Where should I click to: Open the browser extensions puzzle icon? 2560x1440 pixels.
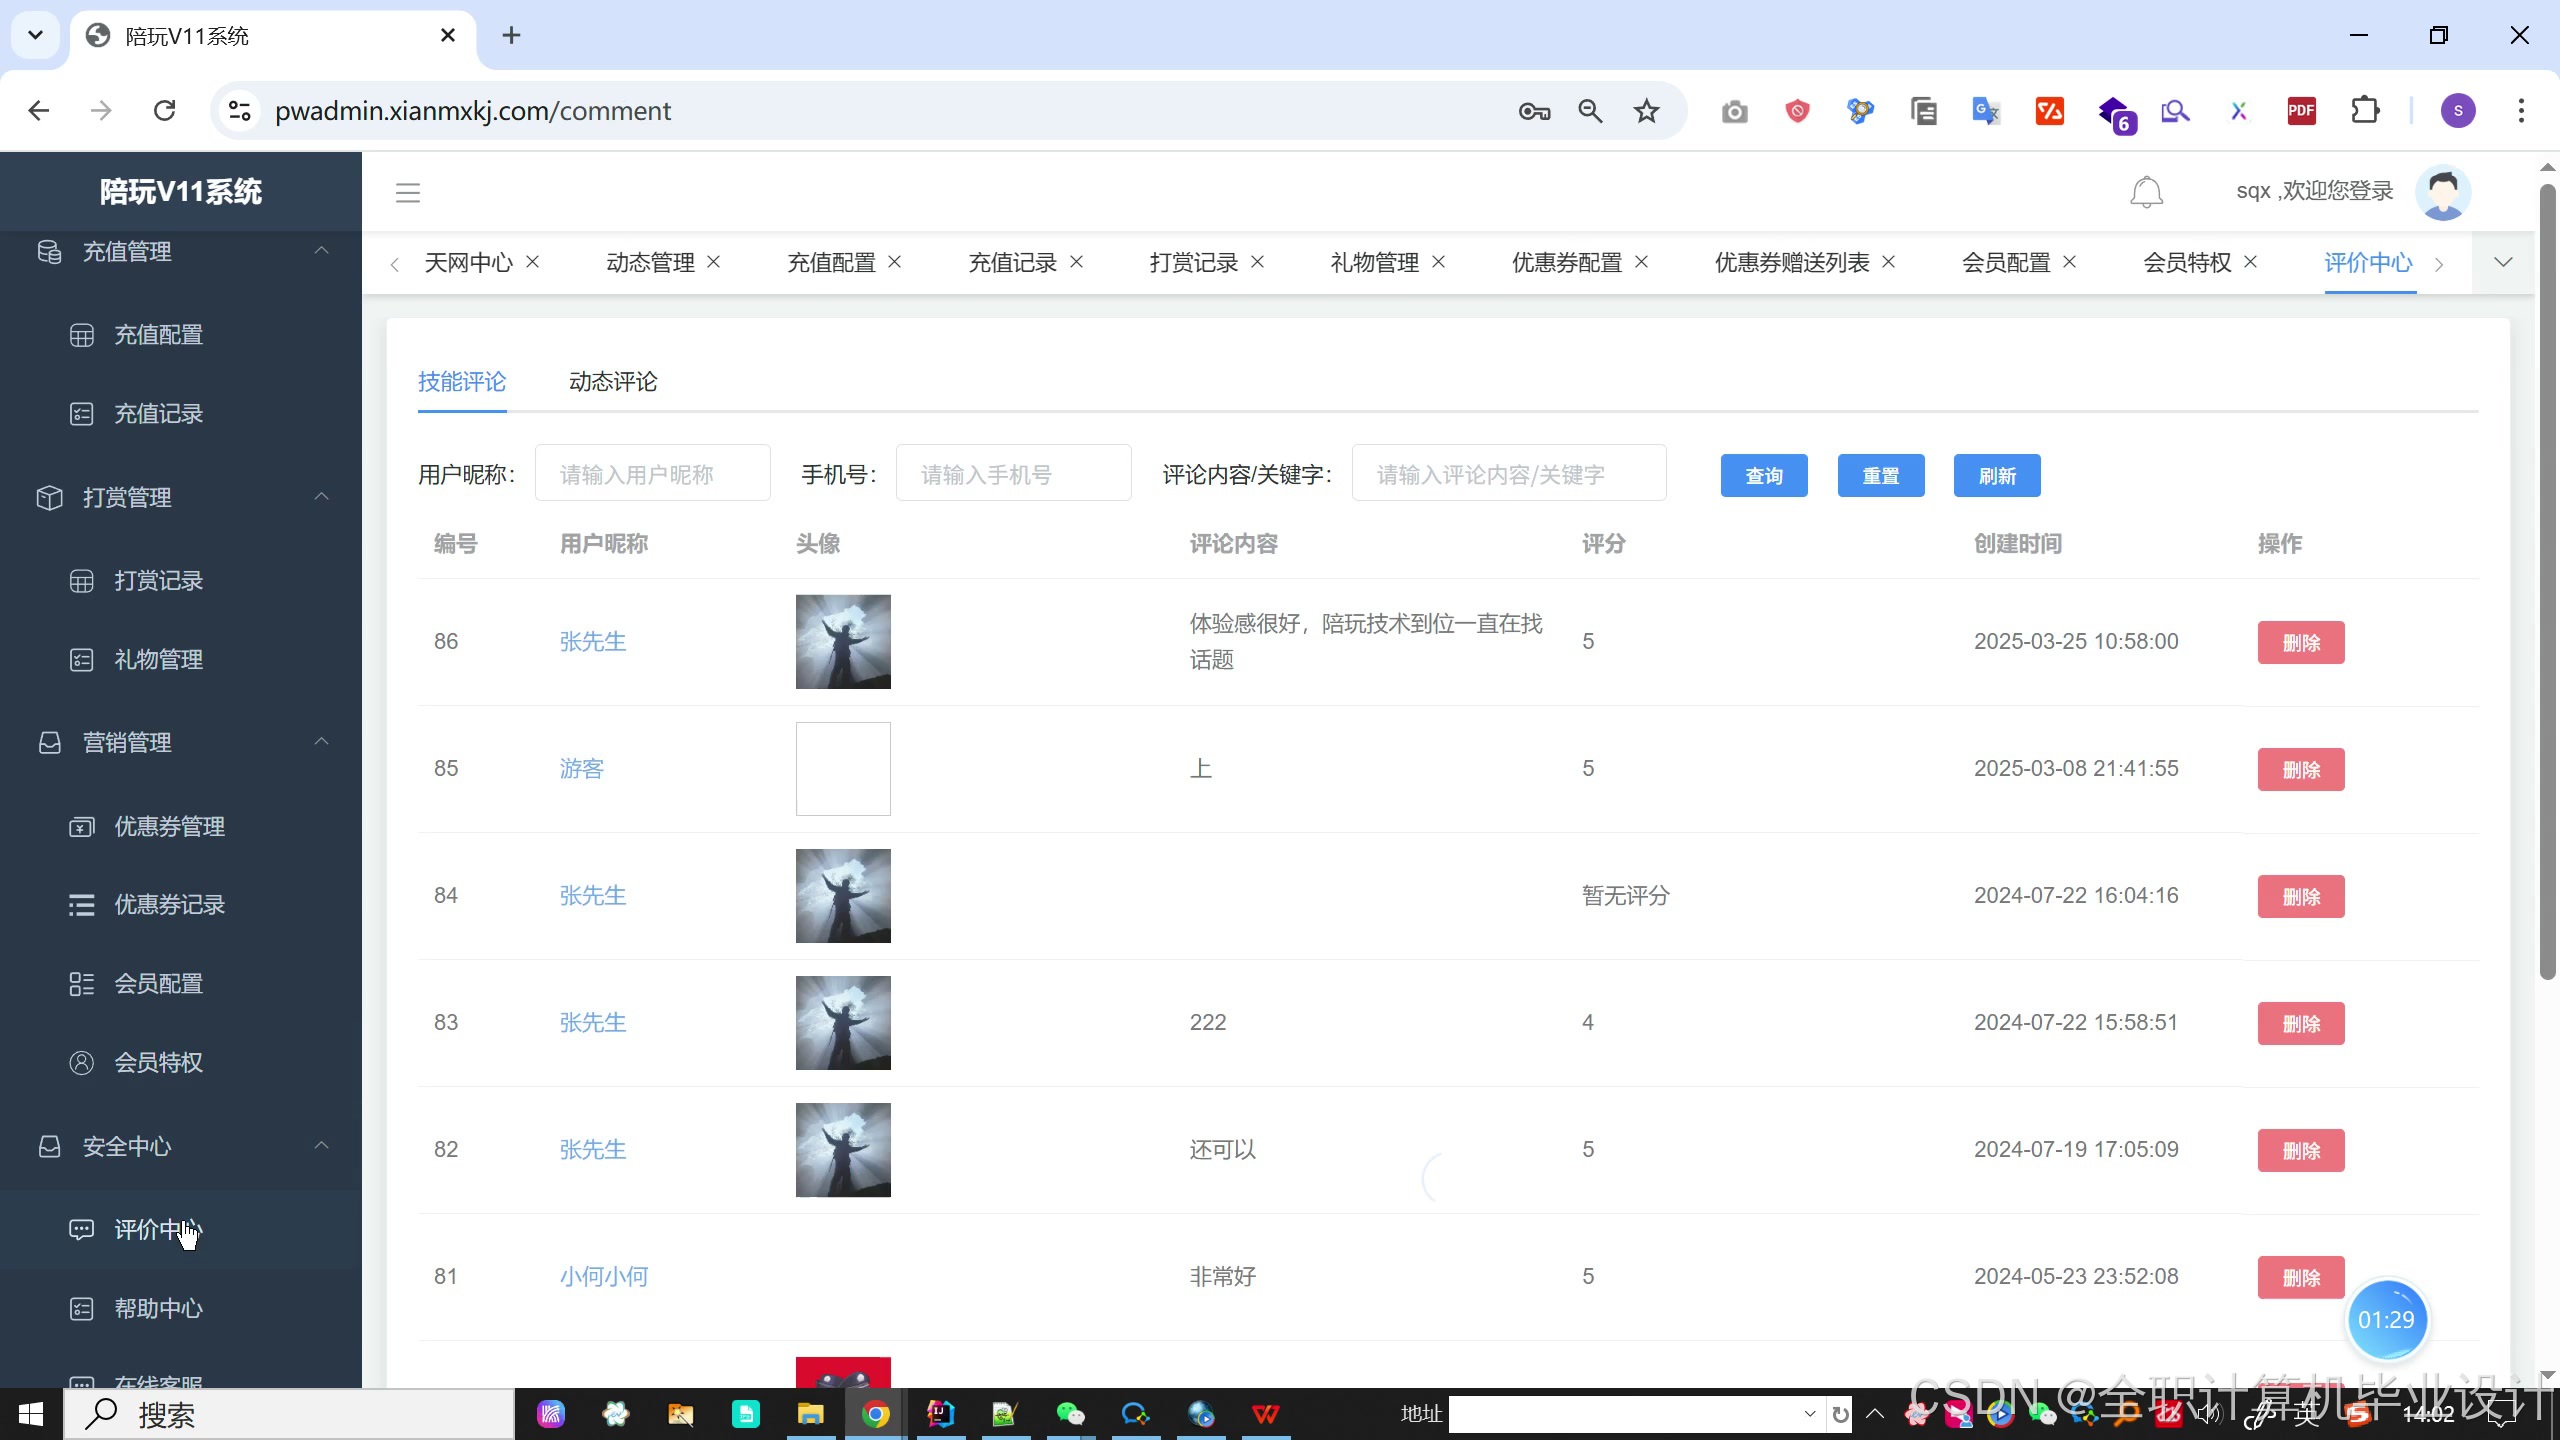2365,110
